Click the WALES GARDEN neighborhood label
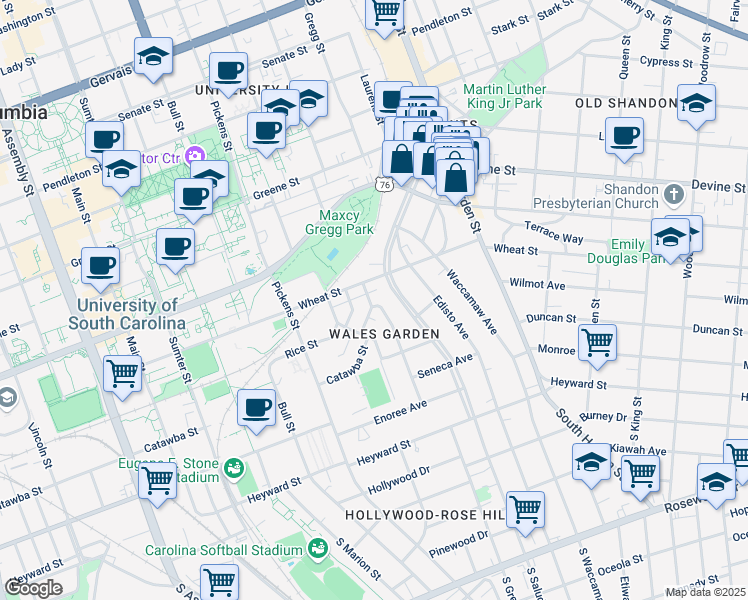 click(384, 334)
